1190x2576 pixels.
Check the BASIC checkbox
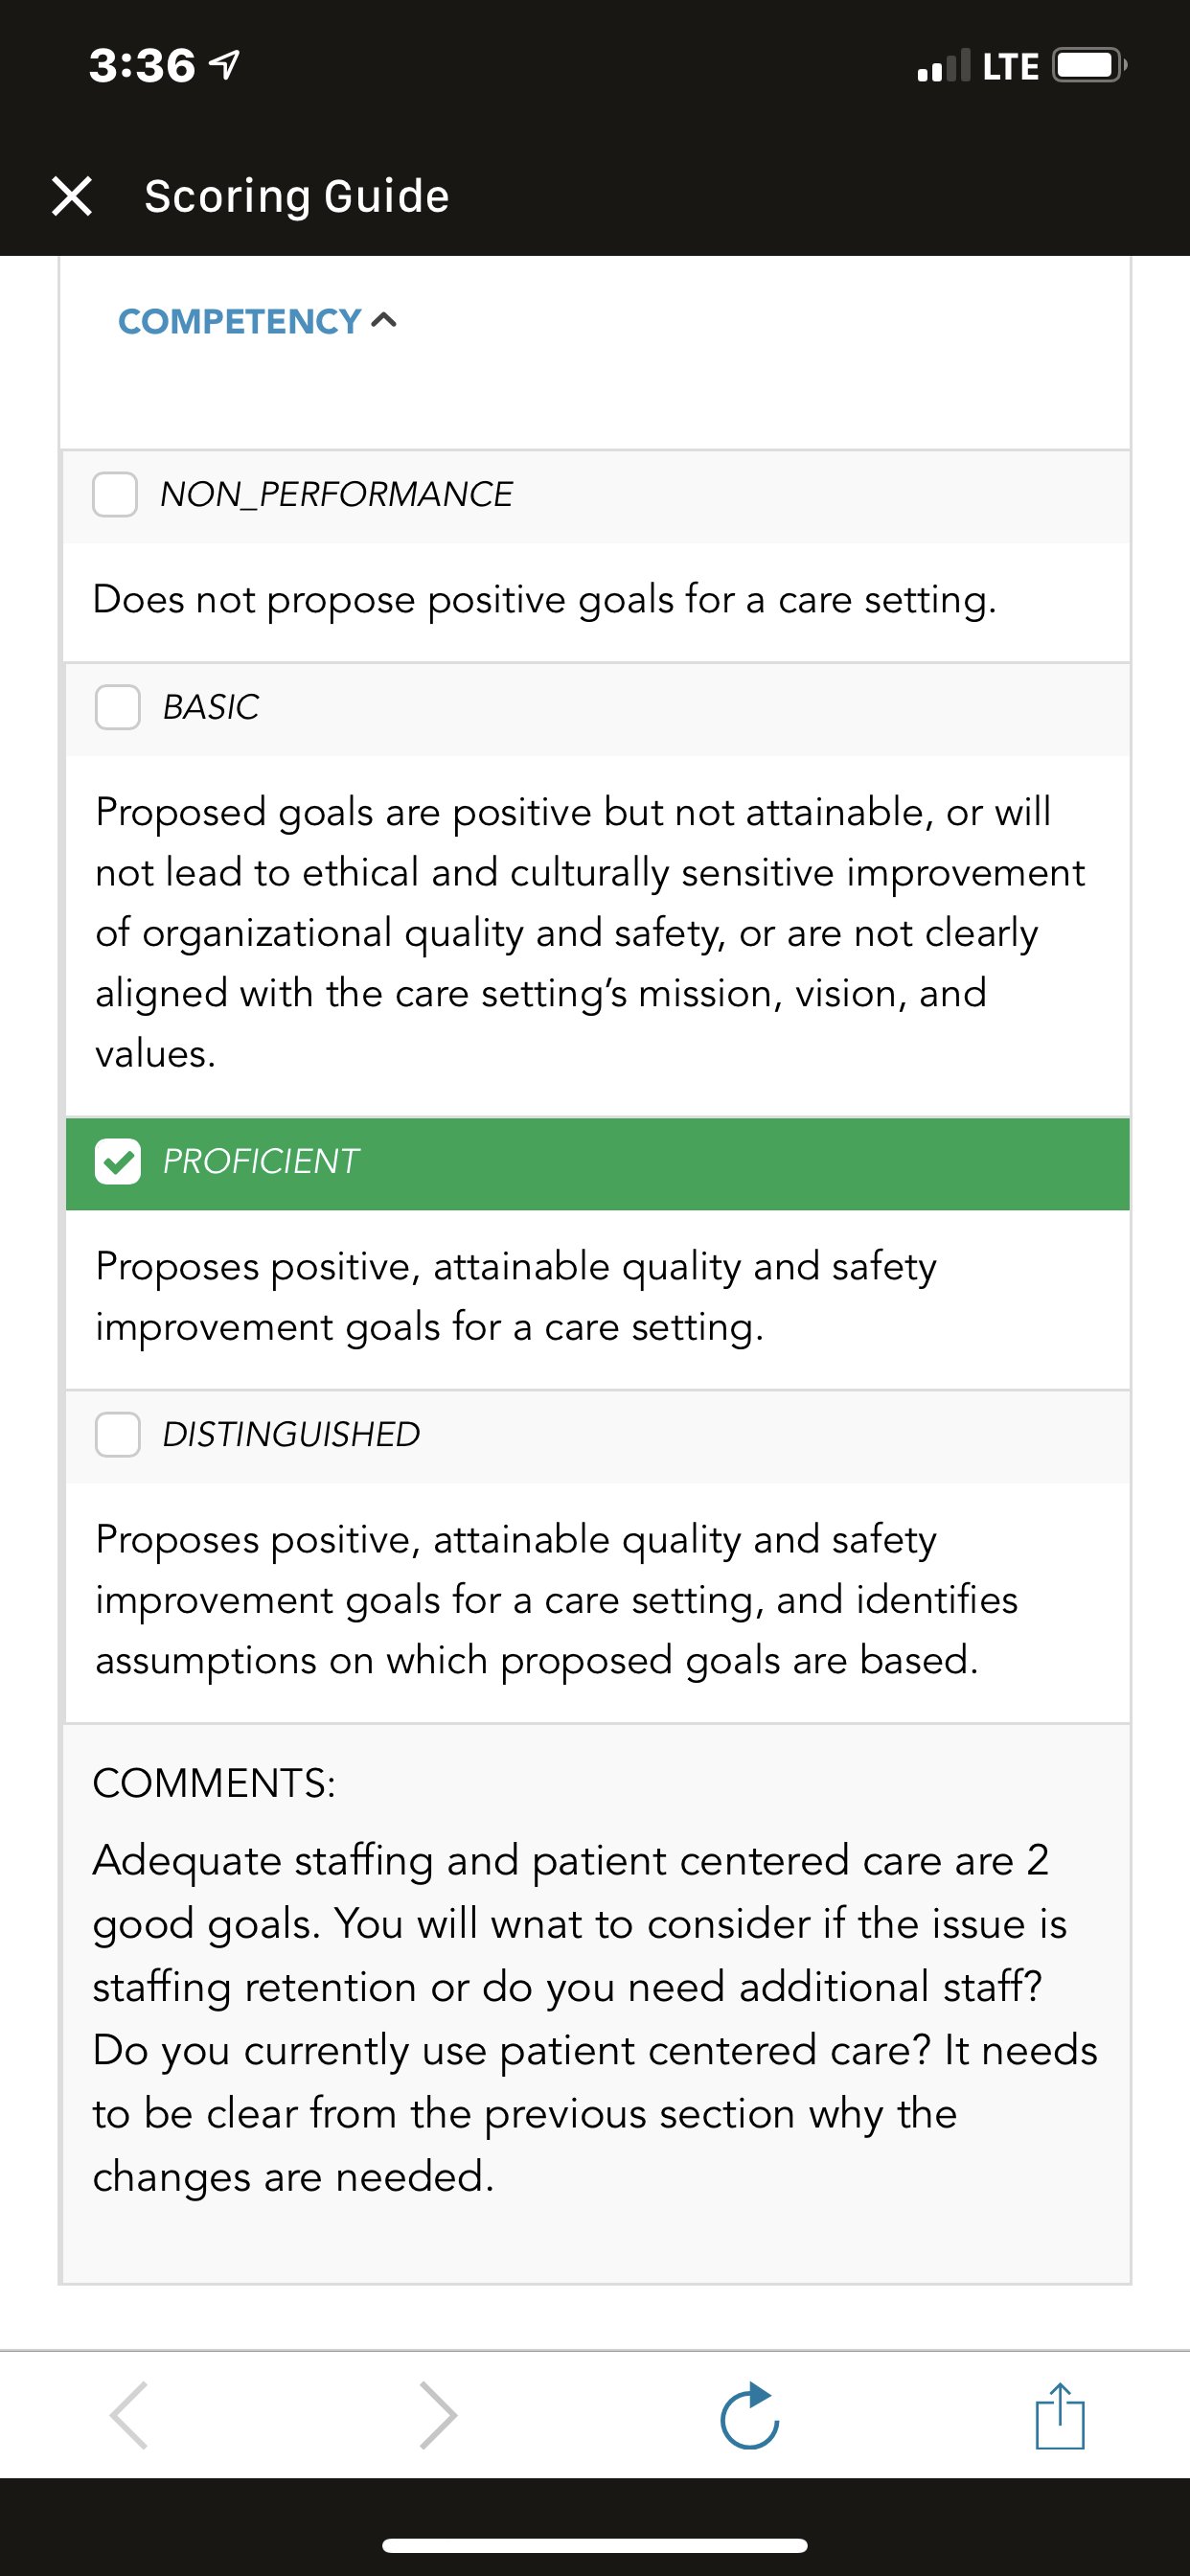(117, 707)
